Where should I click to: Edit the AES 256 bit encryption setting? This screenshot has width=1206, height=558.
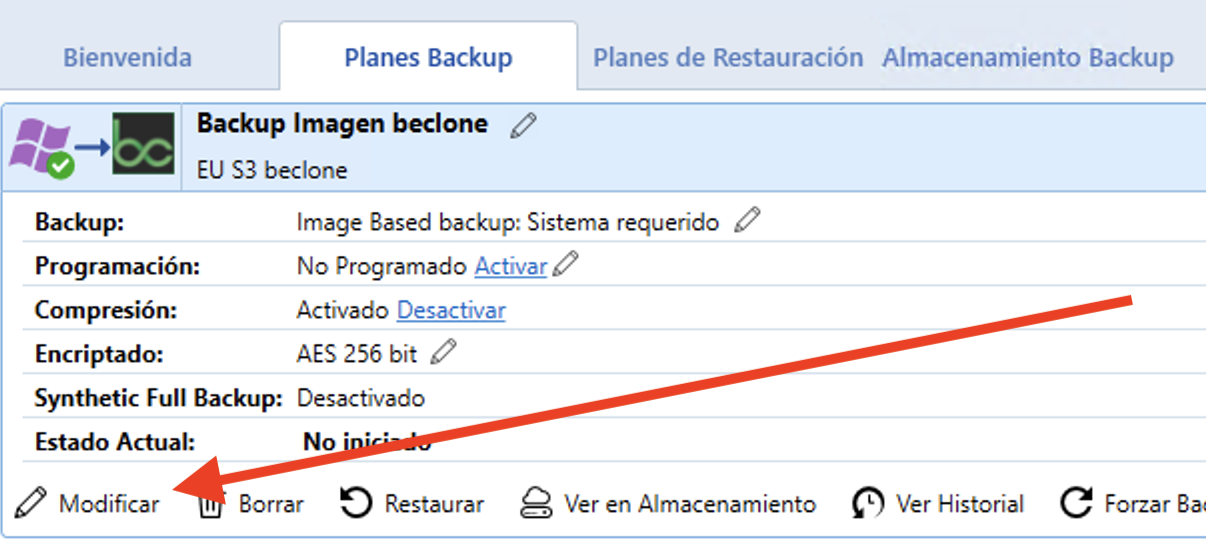pos(444,352)
